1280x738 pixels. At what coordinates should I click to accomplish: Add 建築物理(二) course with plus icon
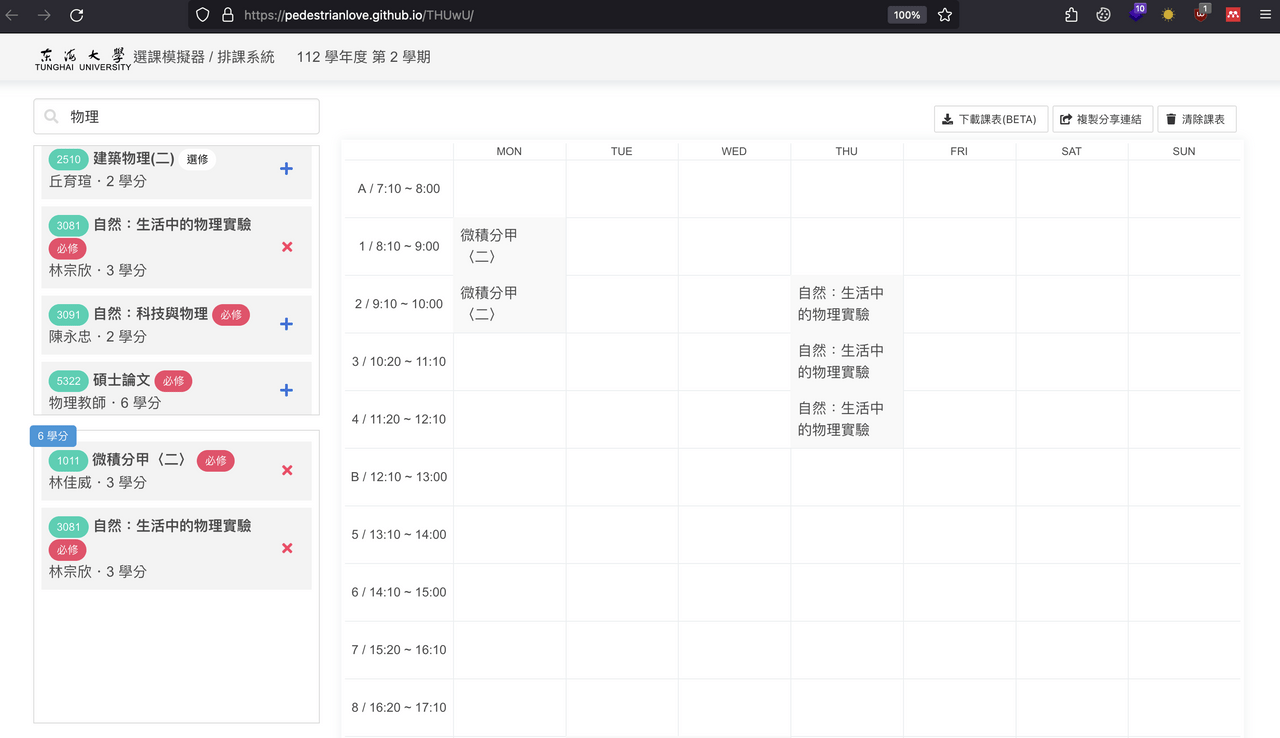click(x=286, y=169)
